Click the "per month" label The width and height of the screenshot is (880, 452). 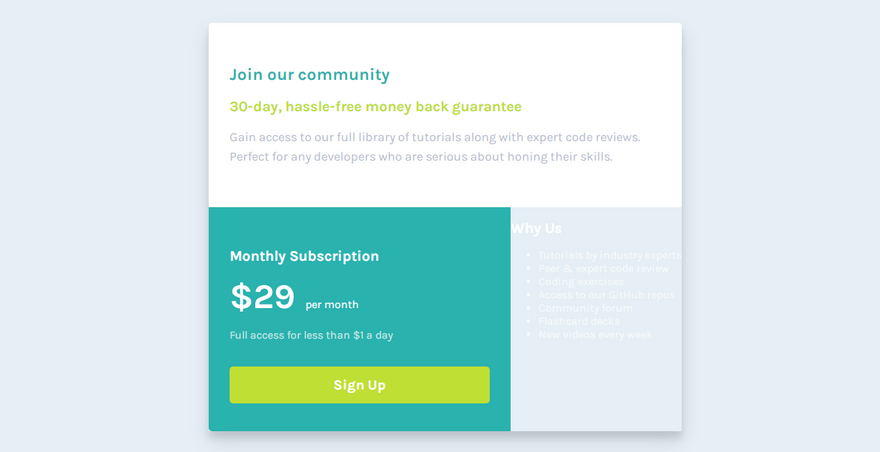tap(332, 304)
